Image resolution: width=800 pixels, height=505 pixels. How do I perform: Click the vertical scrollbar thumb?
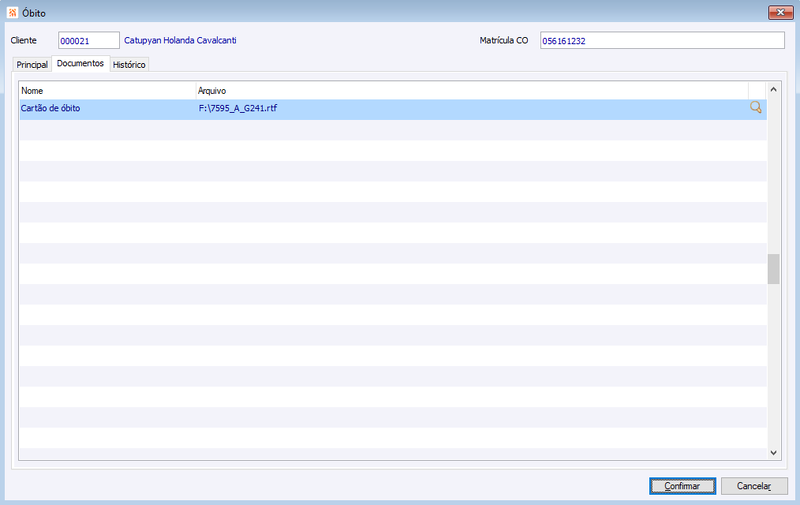773,269
